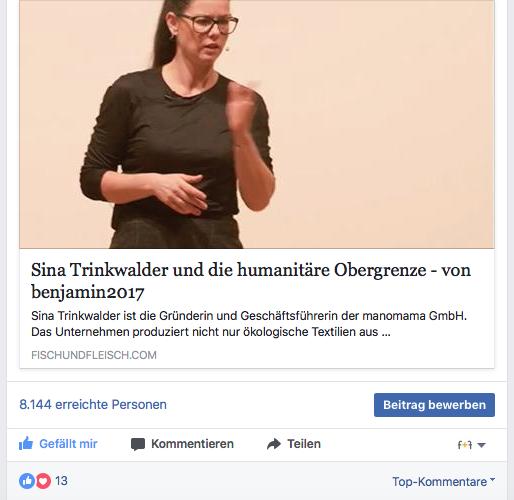Screen dimensions: 514x500
Task: Click the article preview image thumbnail
Action: click(x=257, y=124)
